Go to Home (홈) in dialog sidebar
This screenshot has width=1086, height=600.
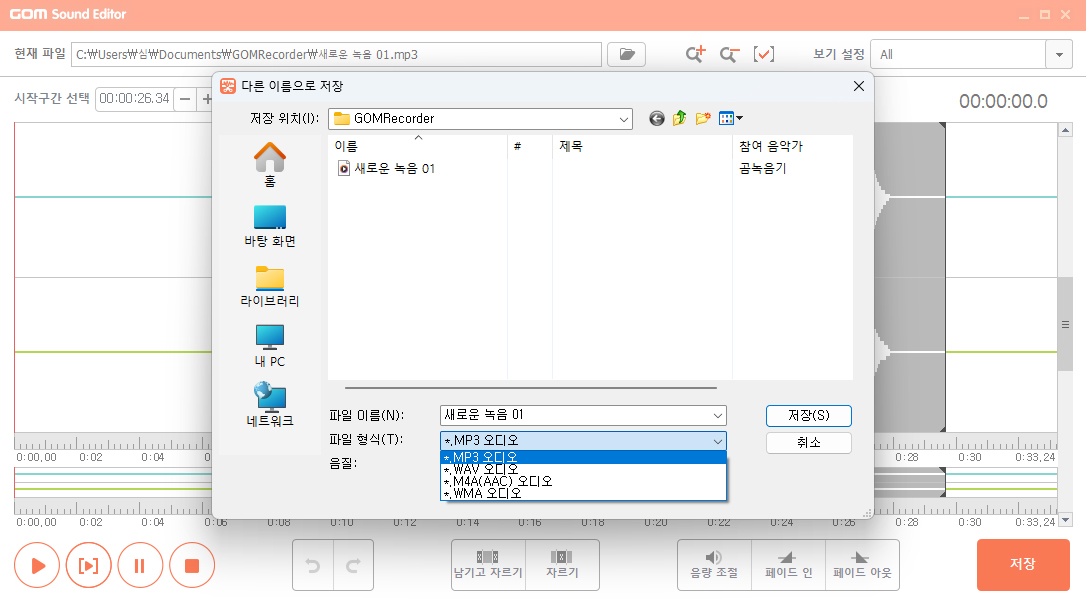pyautogui.click(x=269, y=165)
